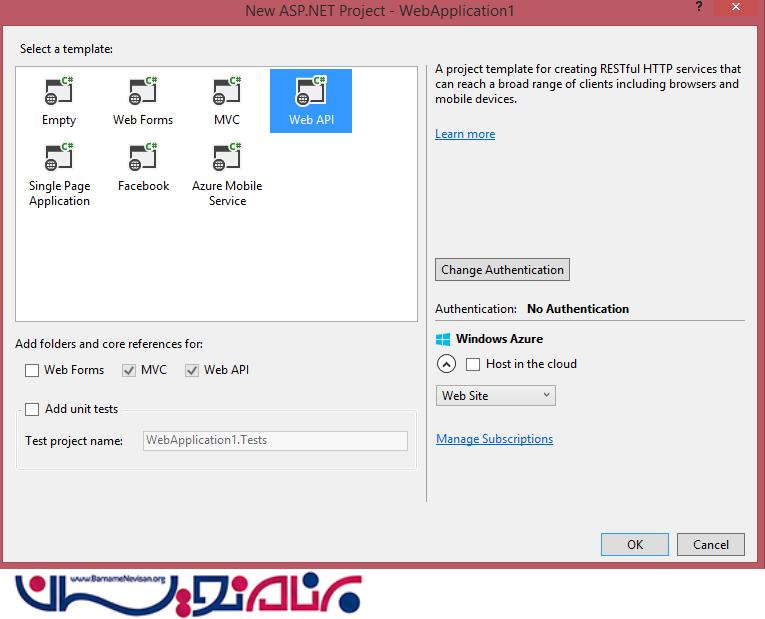Screen dimensions: 765x619
Task: Open the help question mark icon
Action: pyautogui.click(x=699, y=7)
